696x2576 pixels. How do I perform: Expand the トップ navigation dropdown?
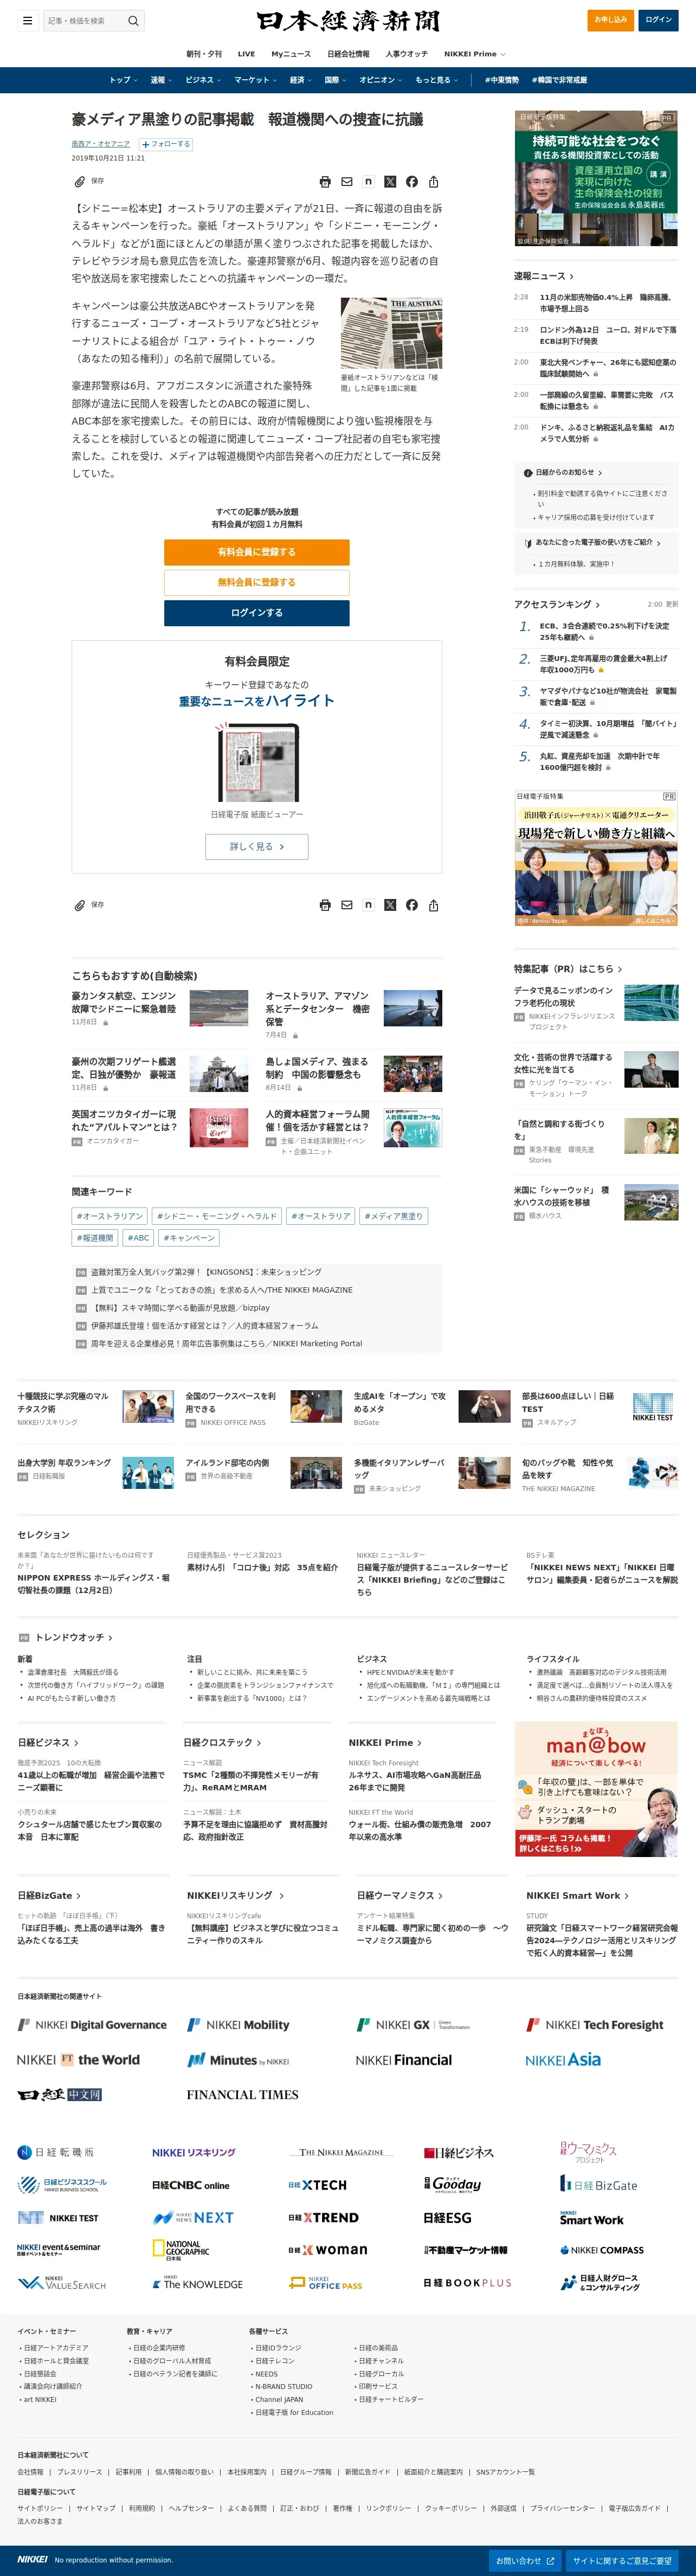[x=123, y=80]
